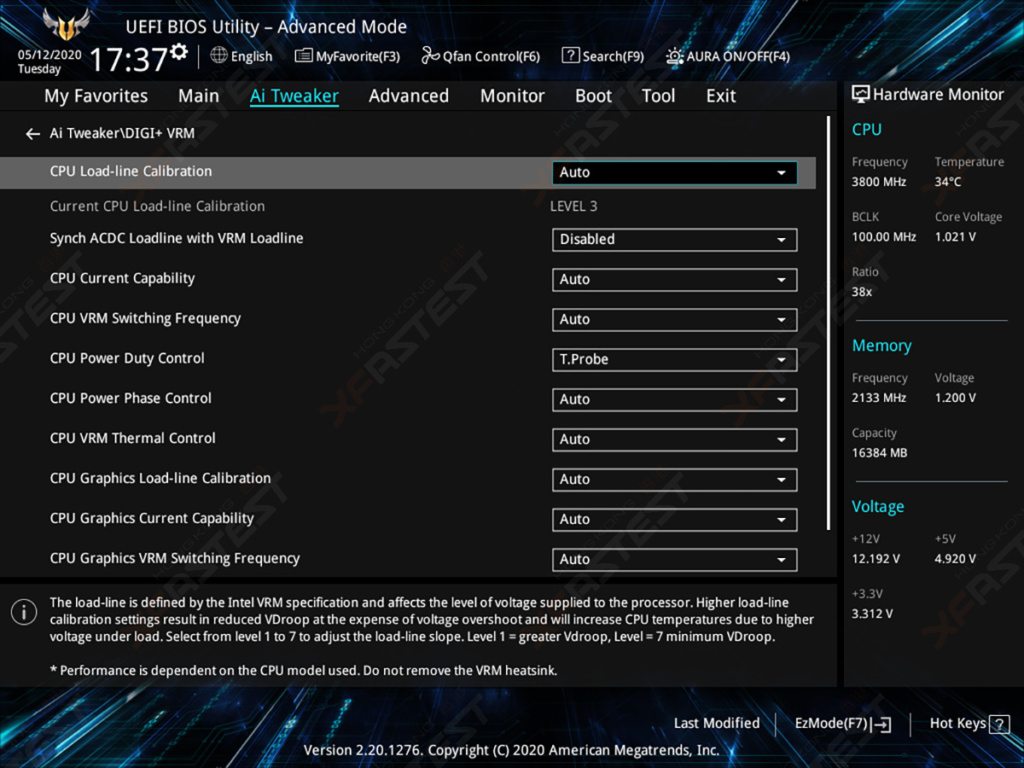
Task: Expand CPU Graphics Current Capability dropdown
Action: tap(675, 520)
